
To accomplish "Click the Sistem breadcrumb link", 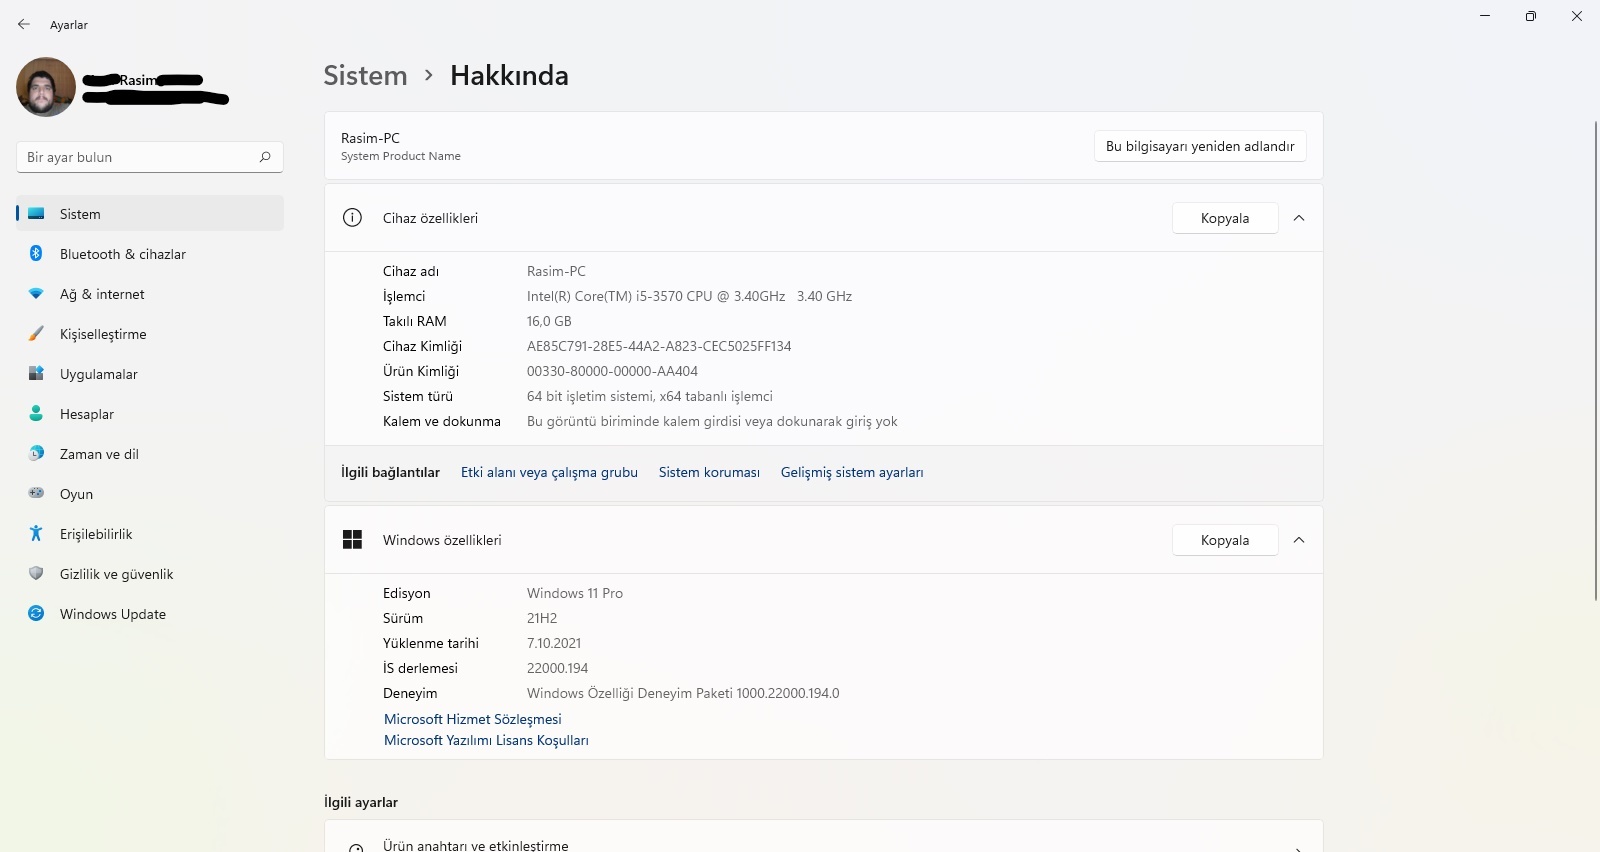I will 365,76.
